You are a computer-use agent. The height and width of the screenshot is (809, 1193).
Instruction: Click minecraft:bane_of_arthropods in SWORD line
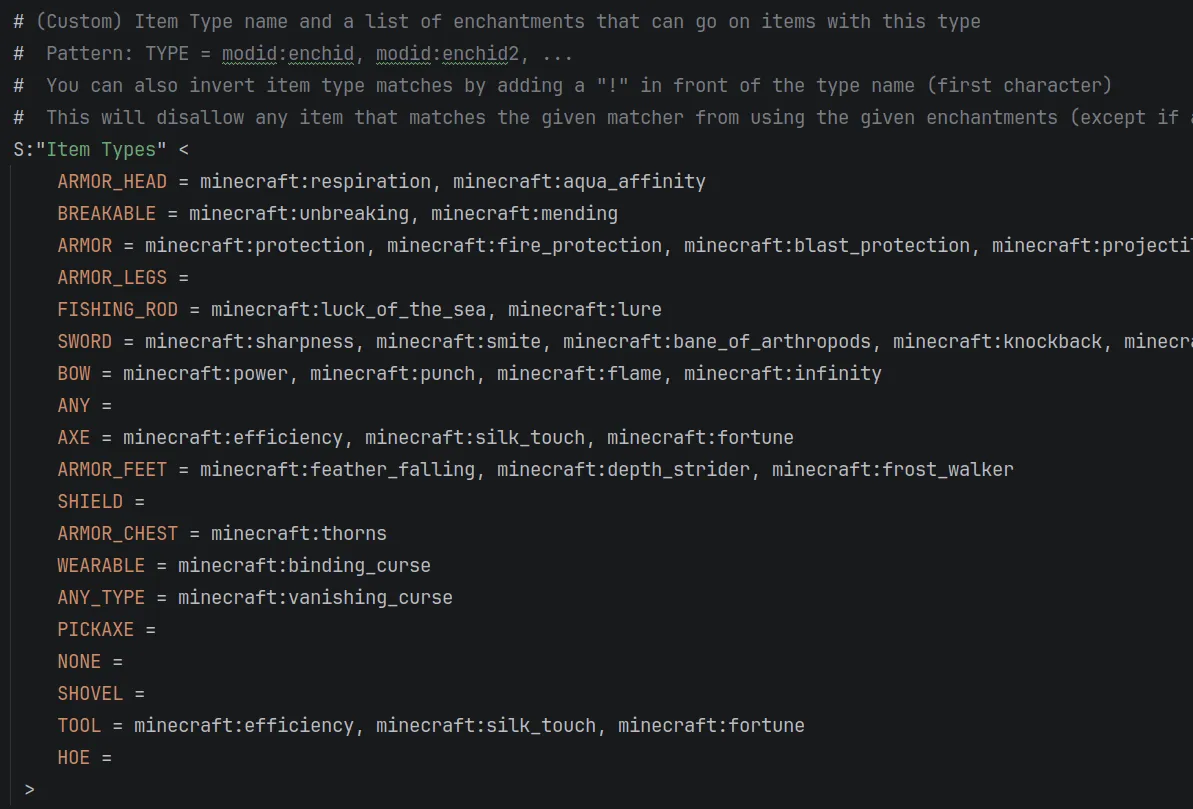717,342
